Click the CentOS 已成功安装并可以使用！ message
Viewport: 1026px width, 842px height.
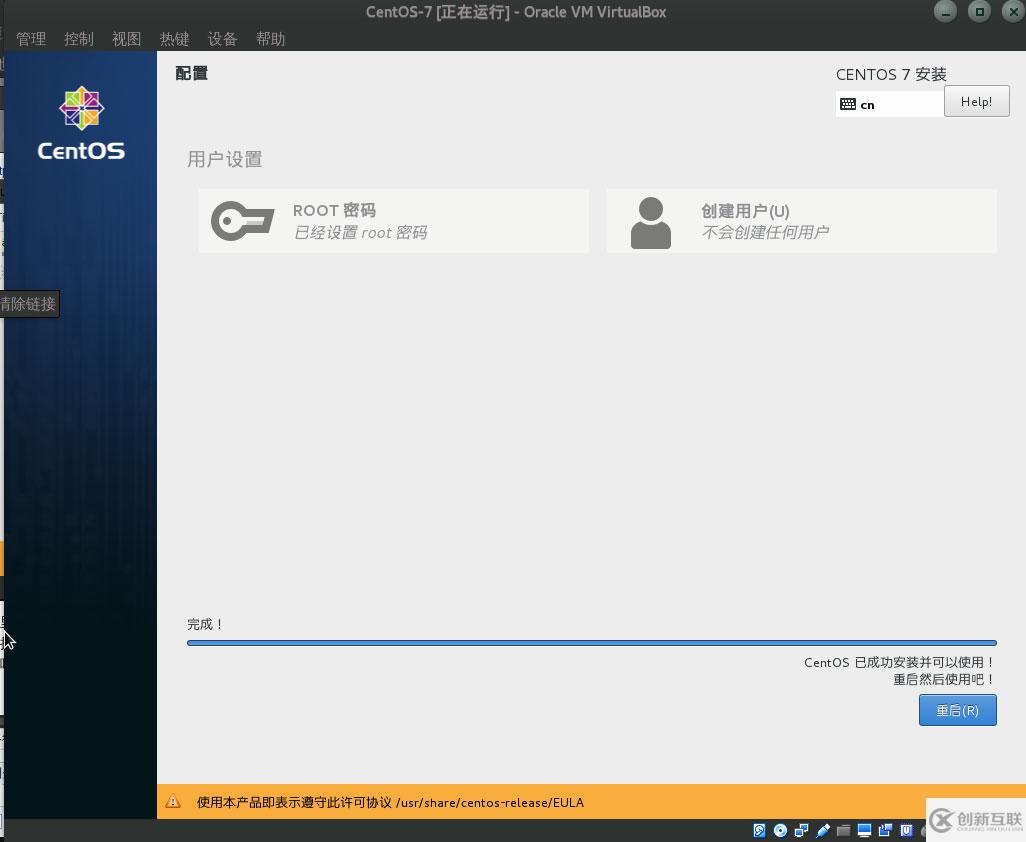click(900, 662)
